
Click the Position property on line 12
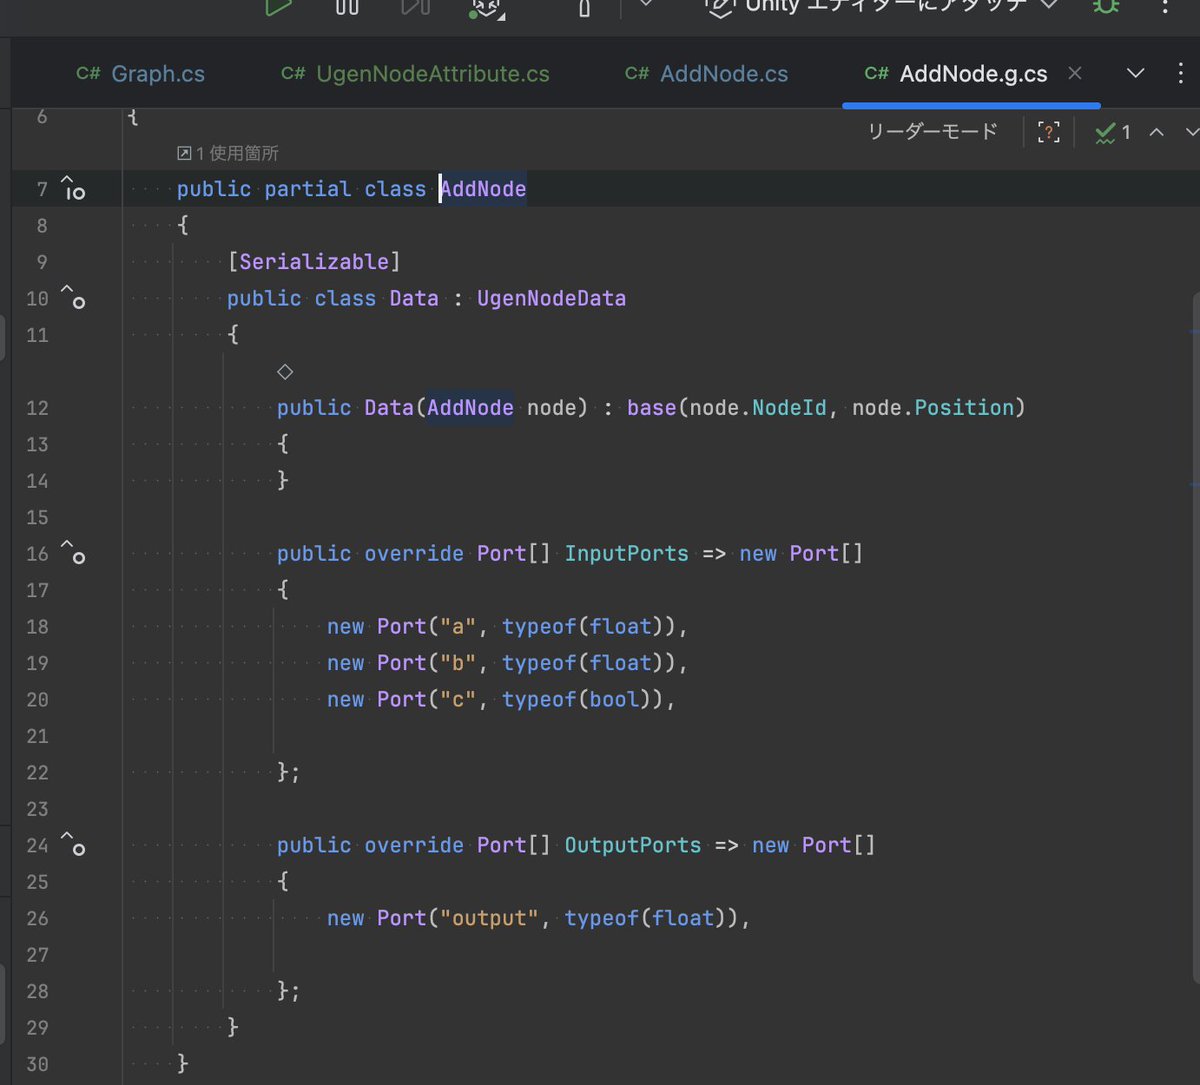964,408
